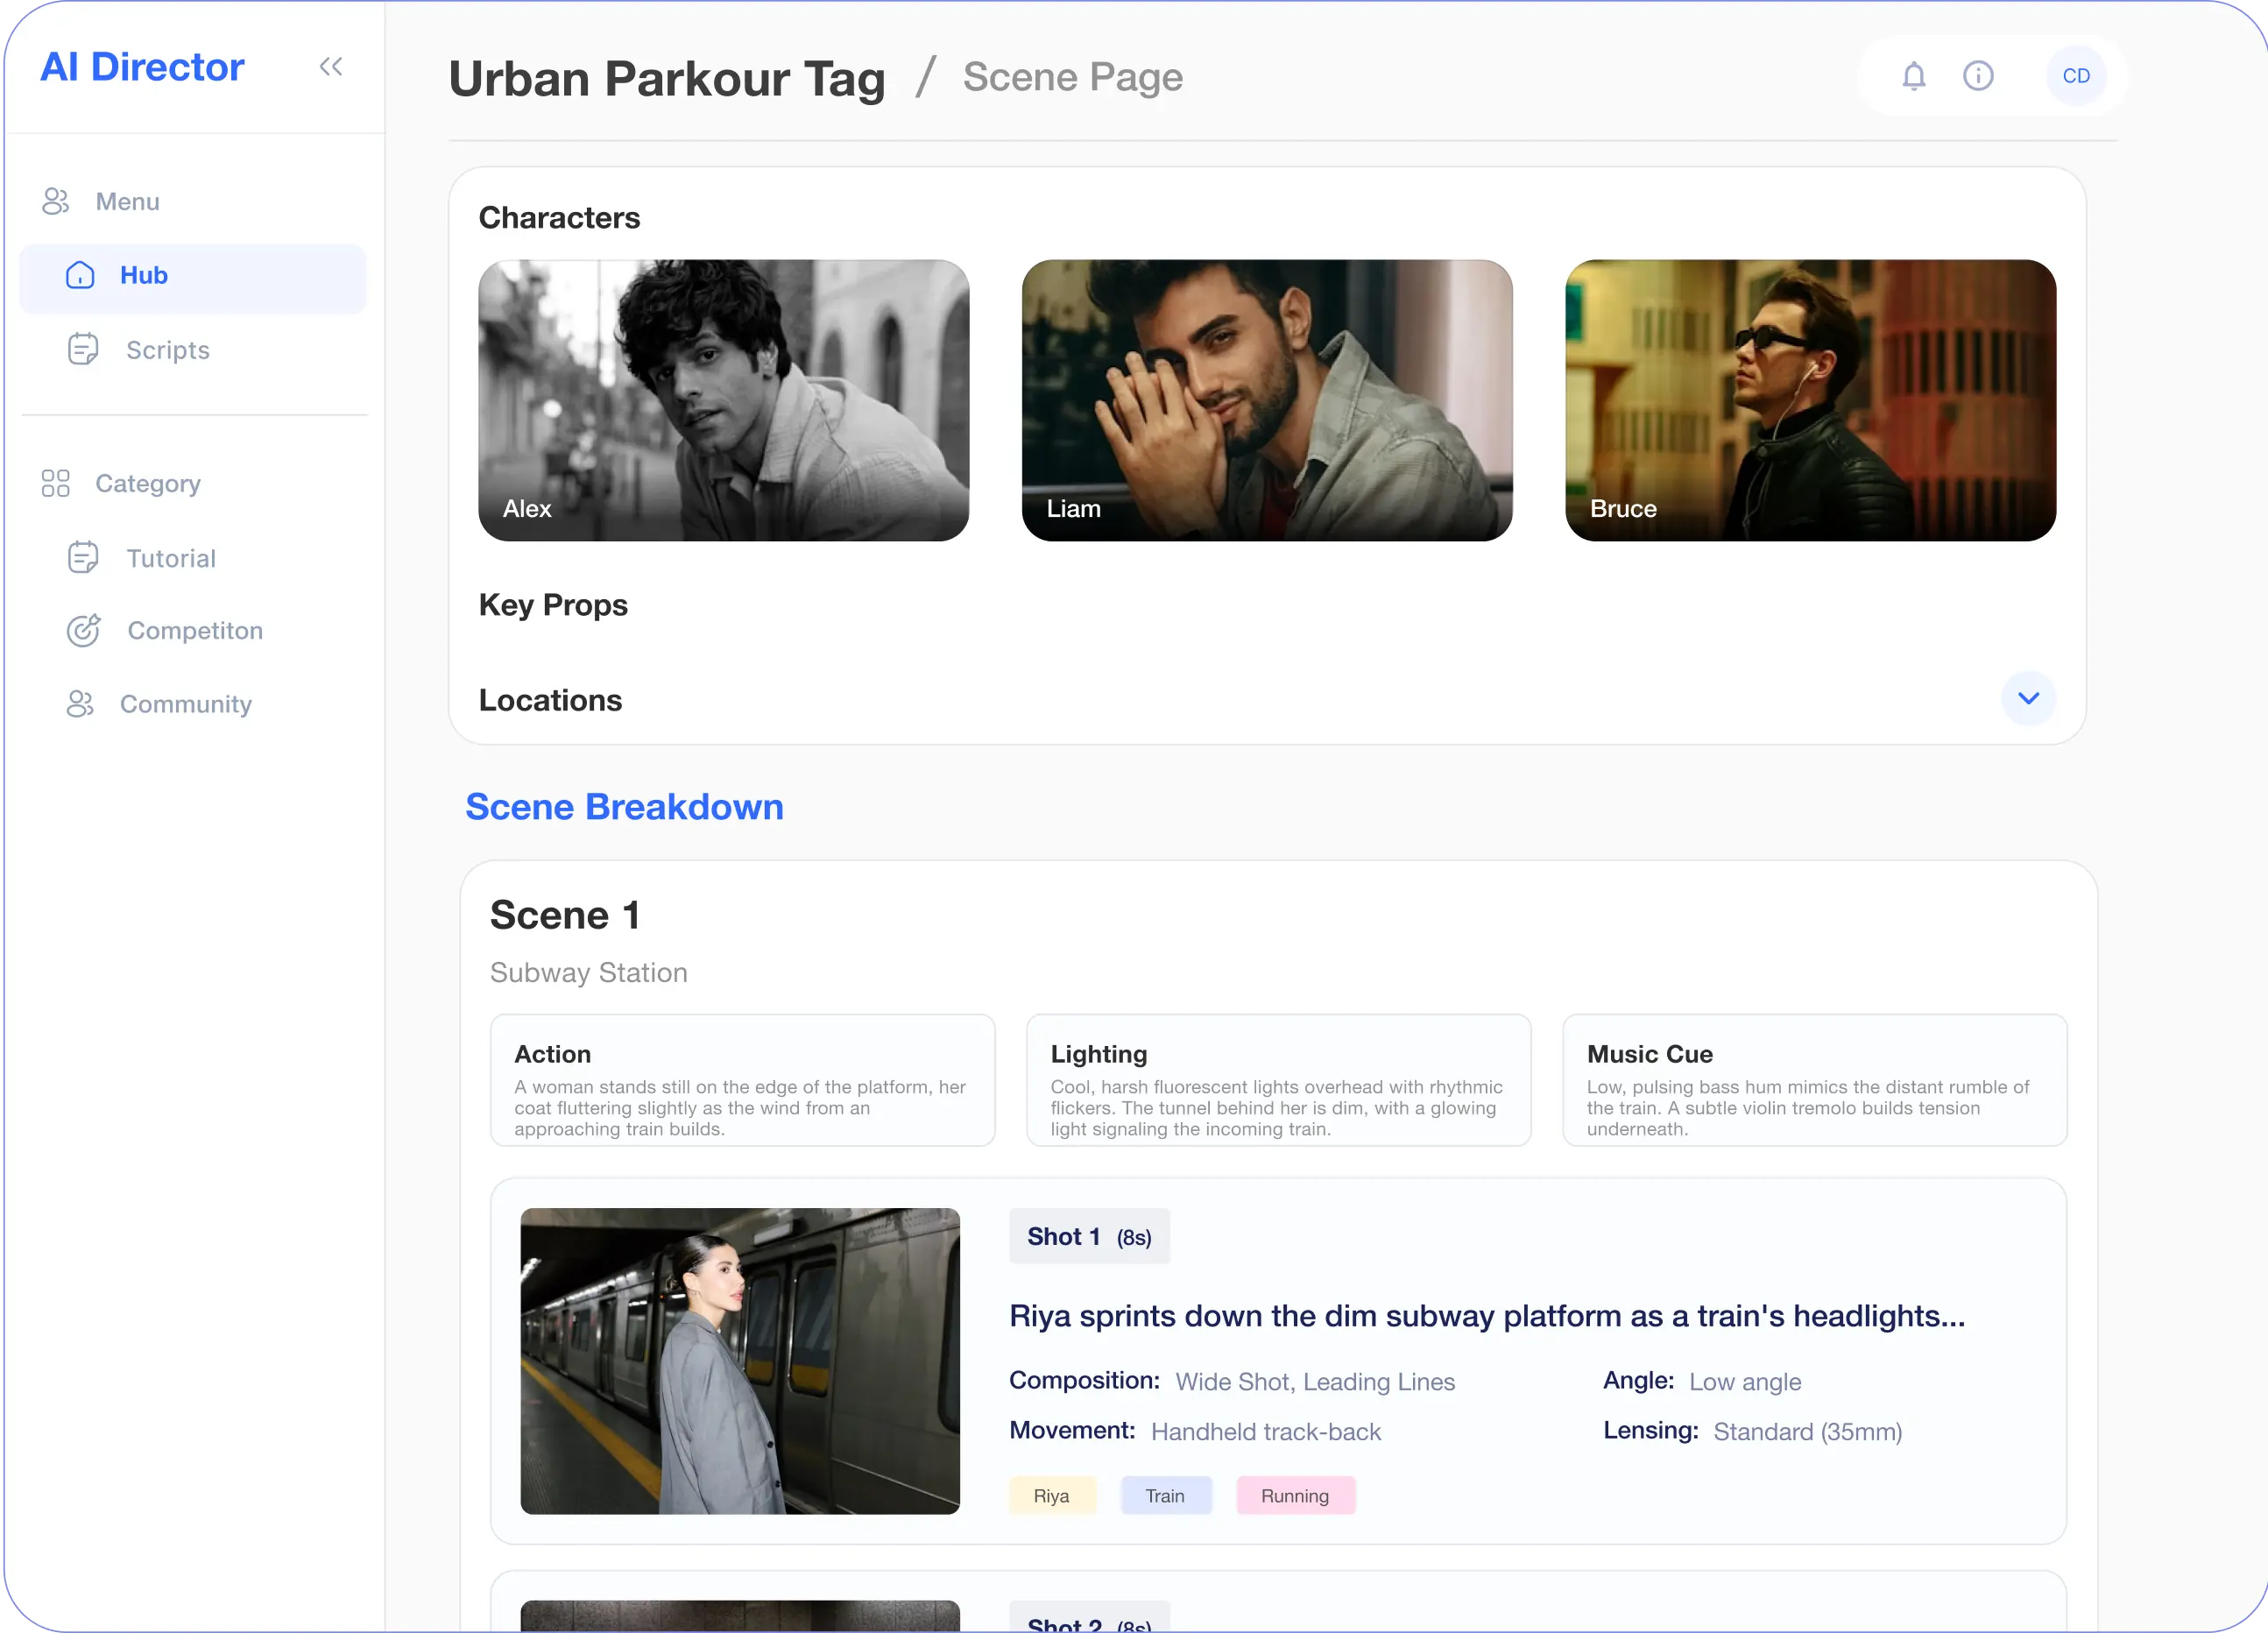Click the Subway Station subtitle

pos(589,973)
